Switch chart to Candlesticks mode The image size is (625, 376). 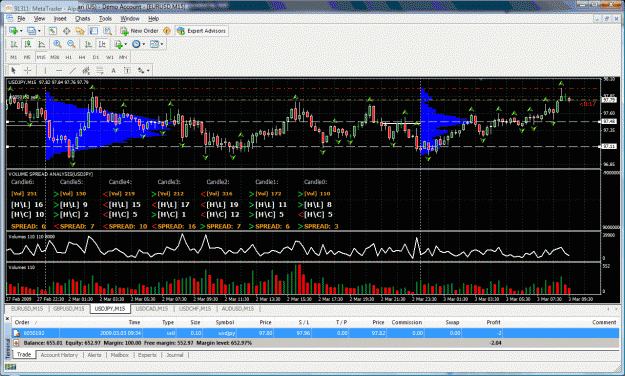[28, 44]
